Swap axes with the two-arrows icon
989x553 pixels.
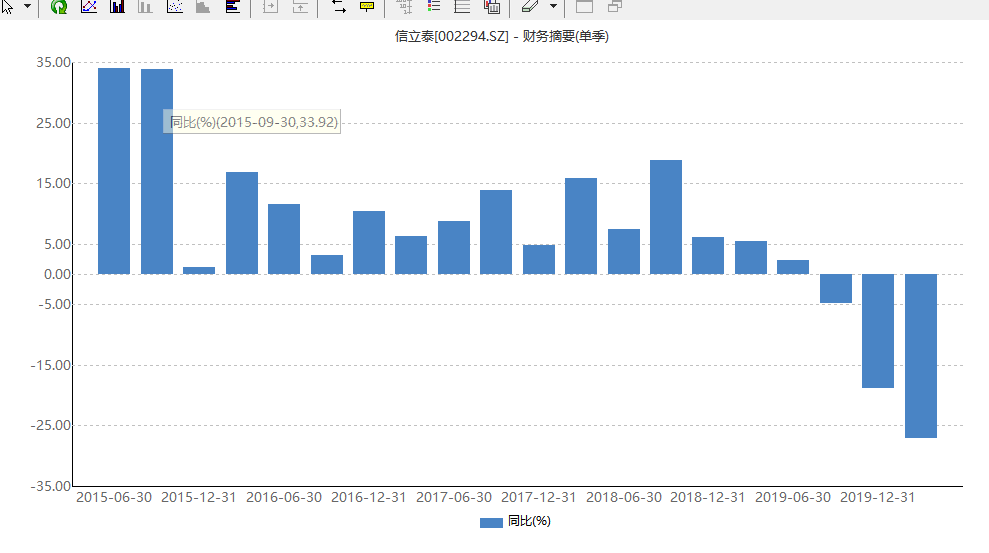coord(338,6)
